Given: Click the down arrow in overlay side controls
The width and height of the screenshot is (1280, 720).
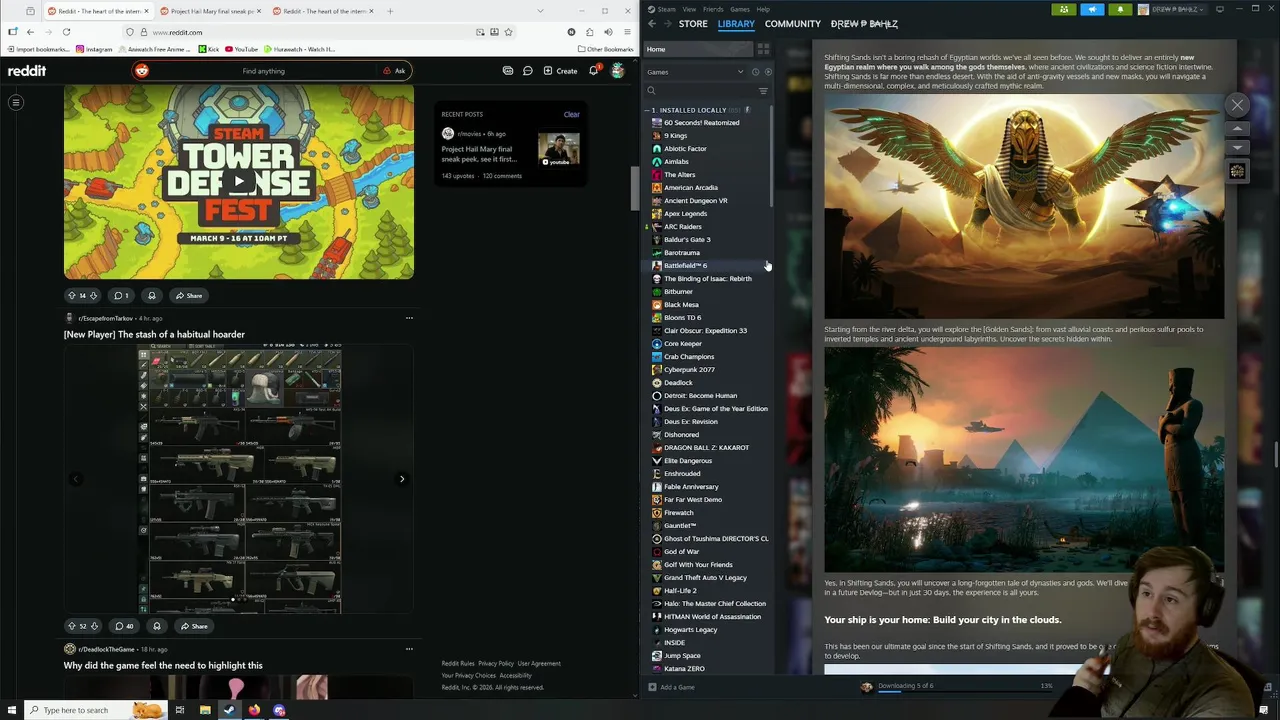Looking at the screenshot, I should click(1237, 147).
